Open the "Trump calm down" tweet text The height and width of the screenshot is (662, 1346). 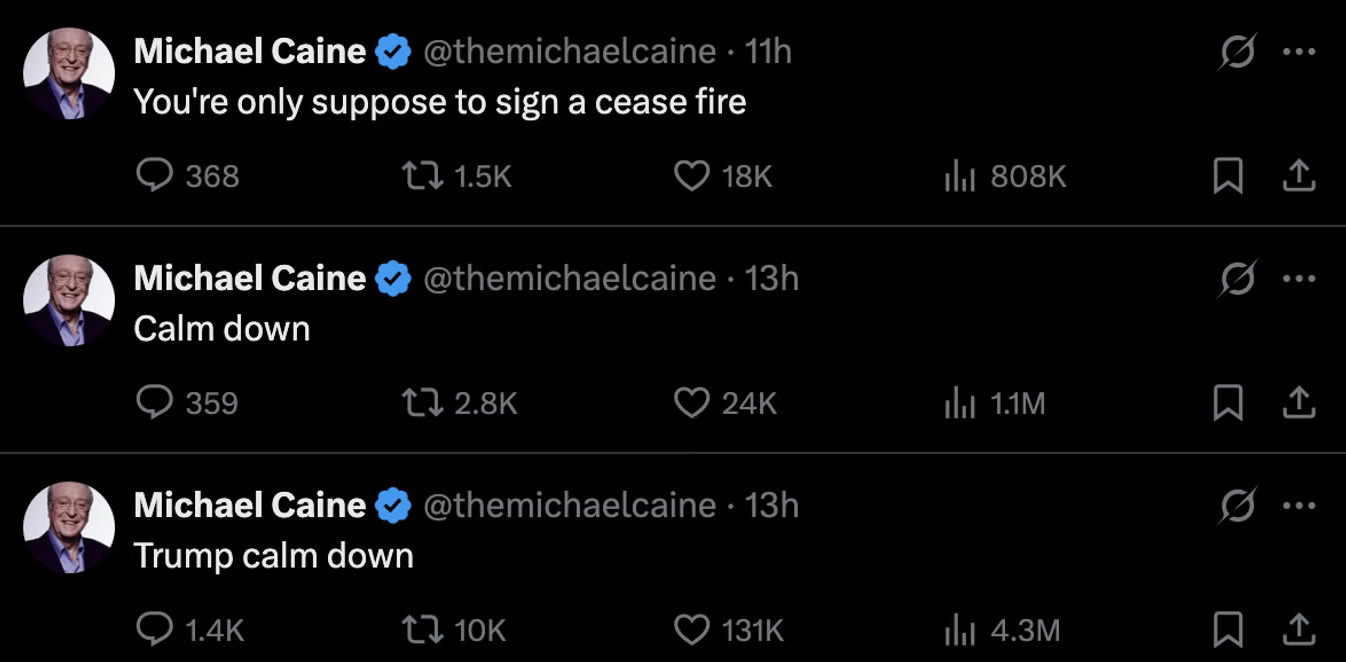tap(273, 556)
